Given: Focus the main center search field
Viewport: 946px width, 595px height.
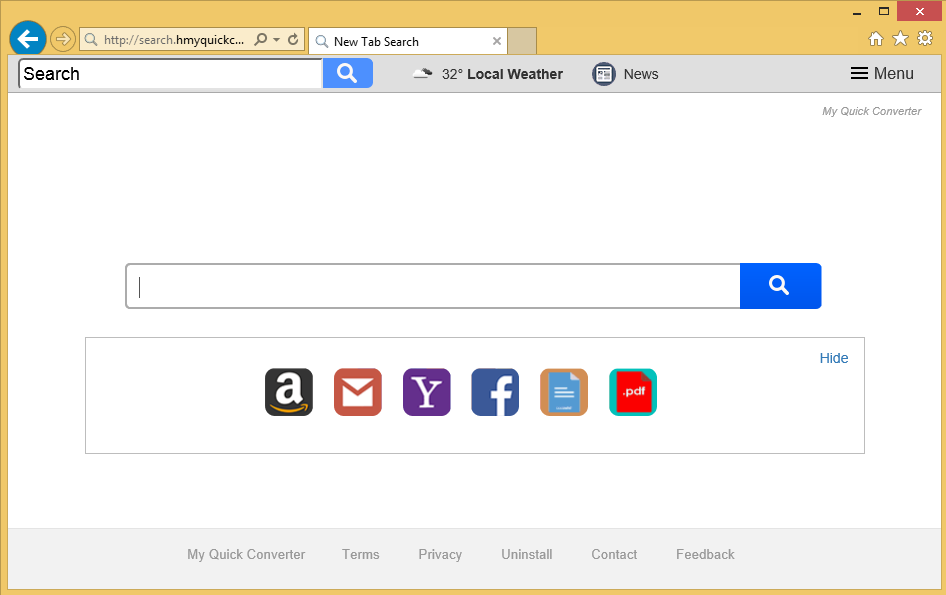Looking at the screenshot, I should pyautogui.click(x=432, y=287).
